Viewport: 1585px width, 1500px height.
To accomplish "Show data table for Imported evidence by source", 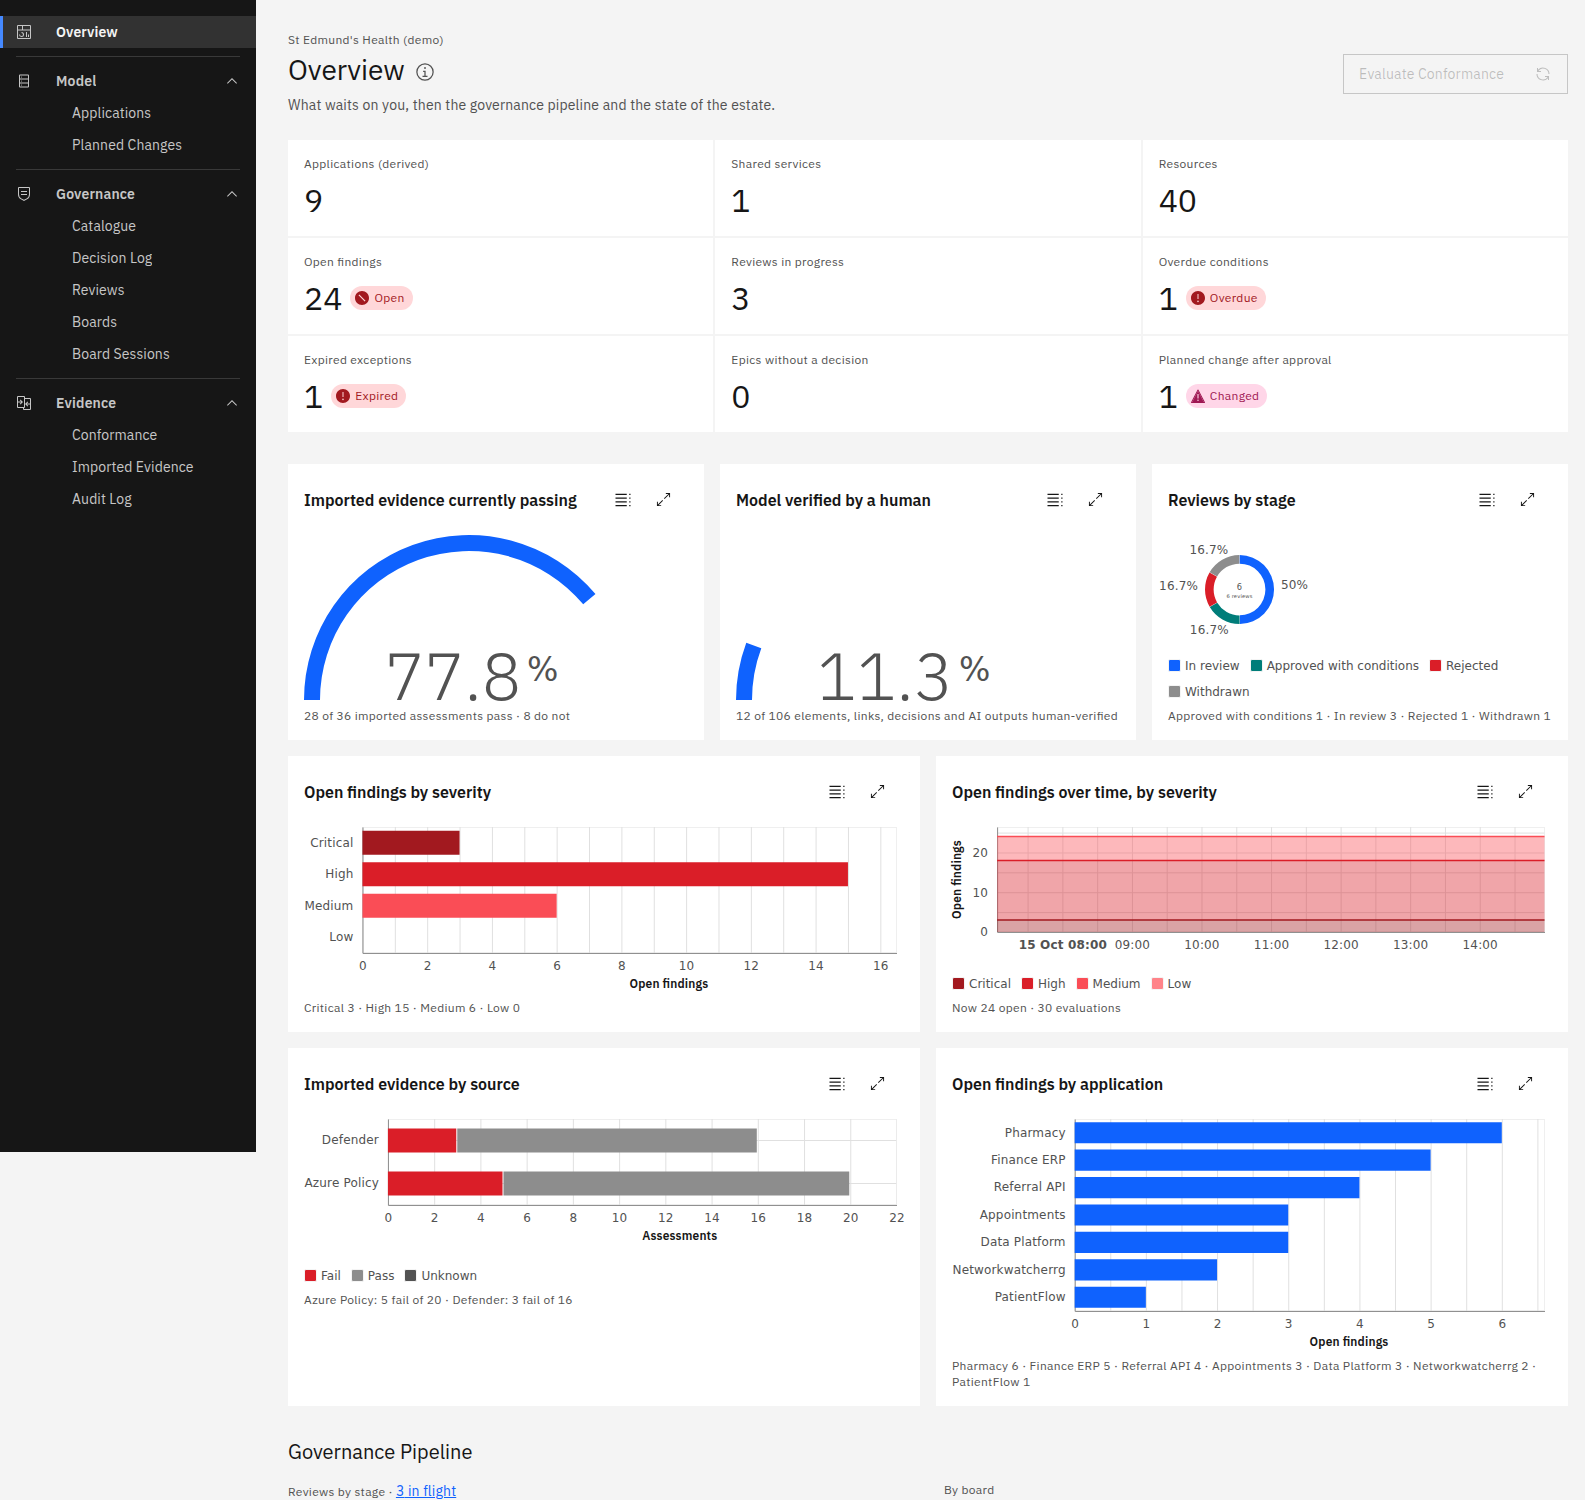I will pos(837,1084).
